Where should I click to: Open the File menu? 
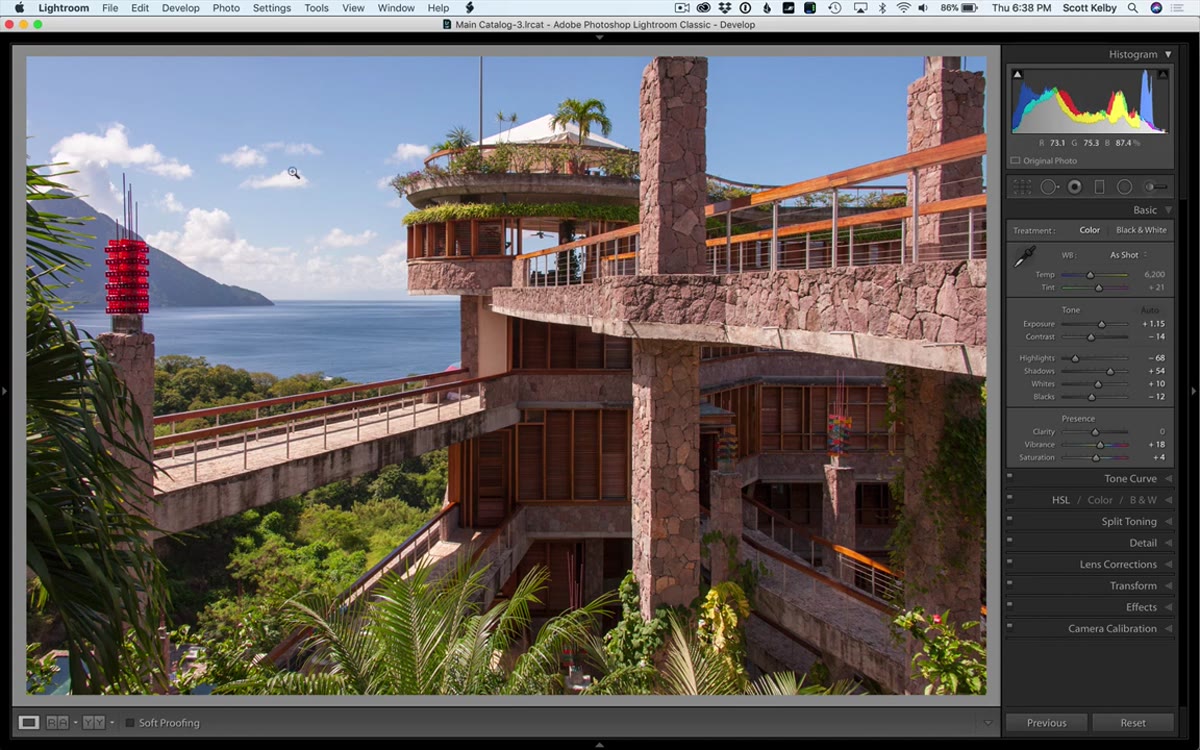[x=110, y=8]
